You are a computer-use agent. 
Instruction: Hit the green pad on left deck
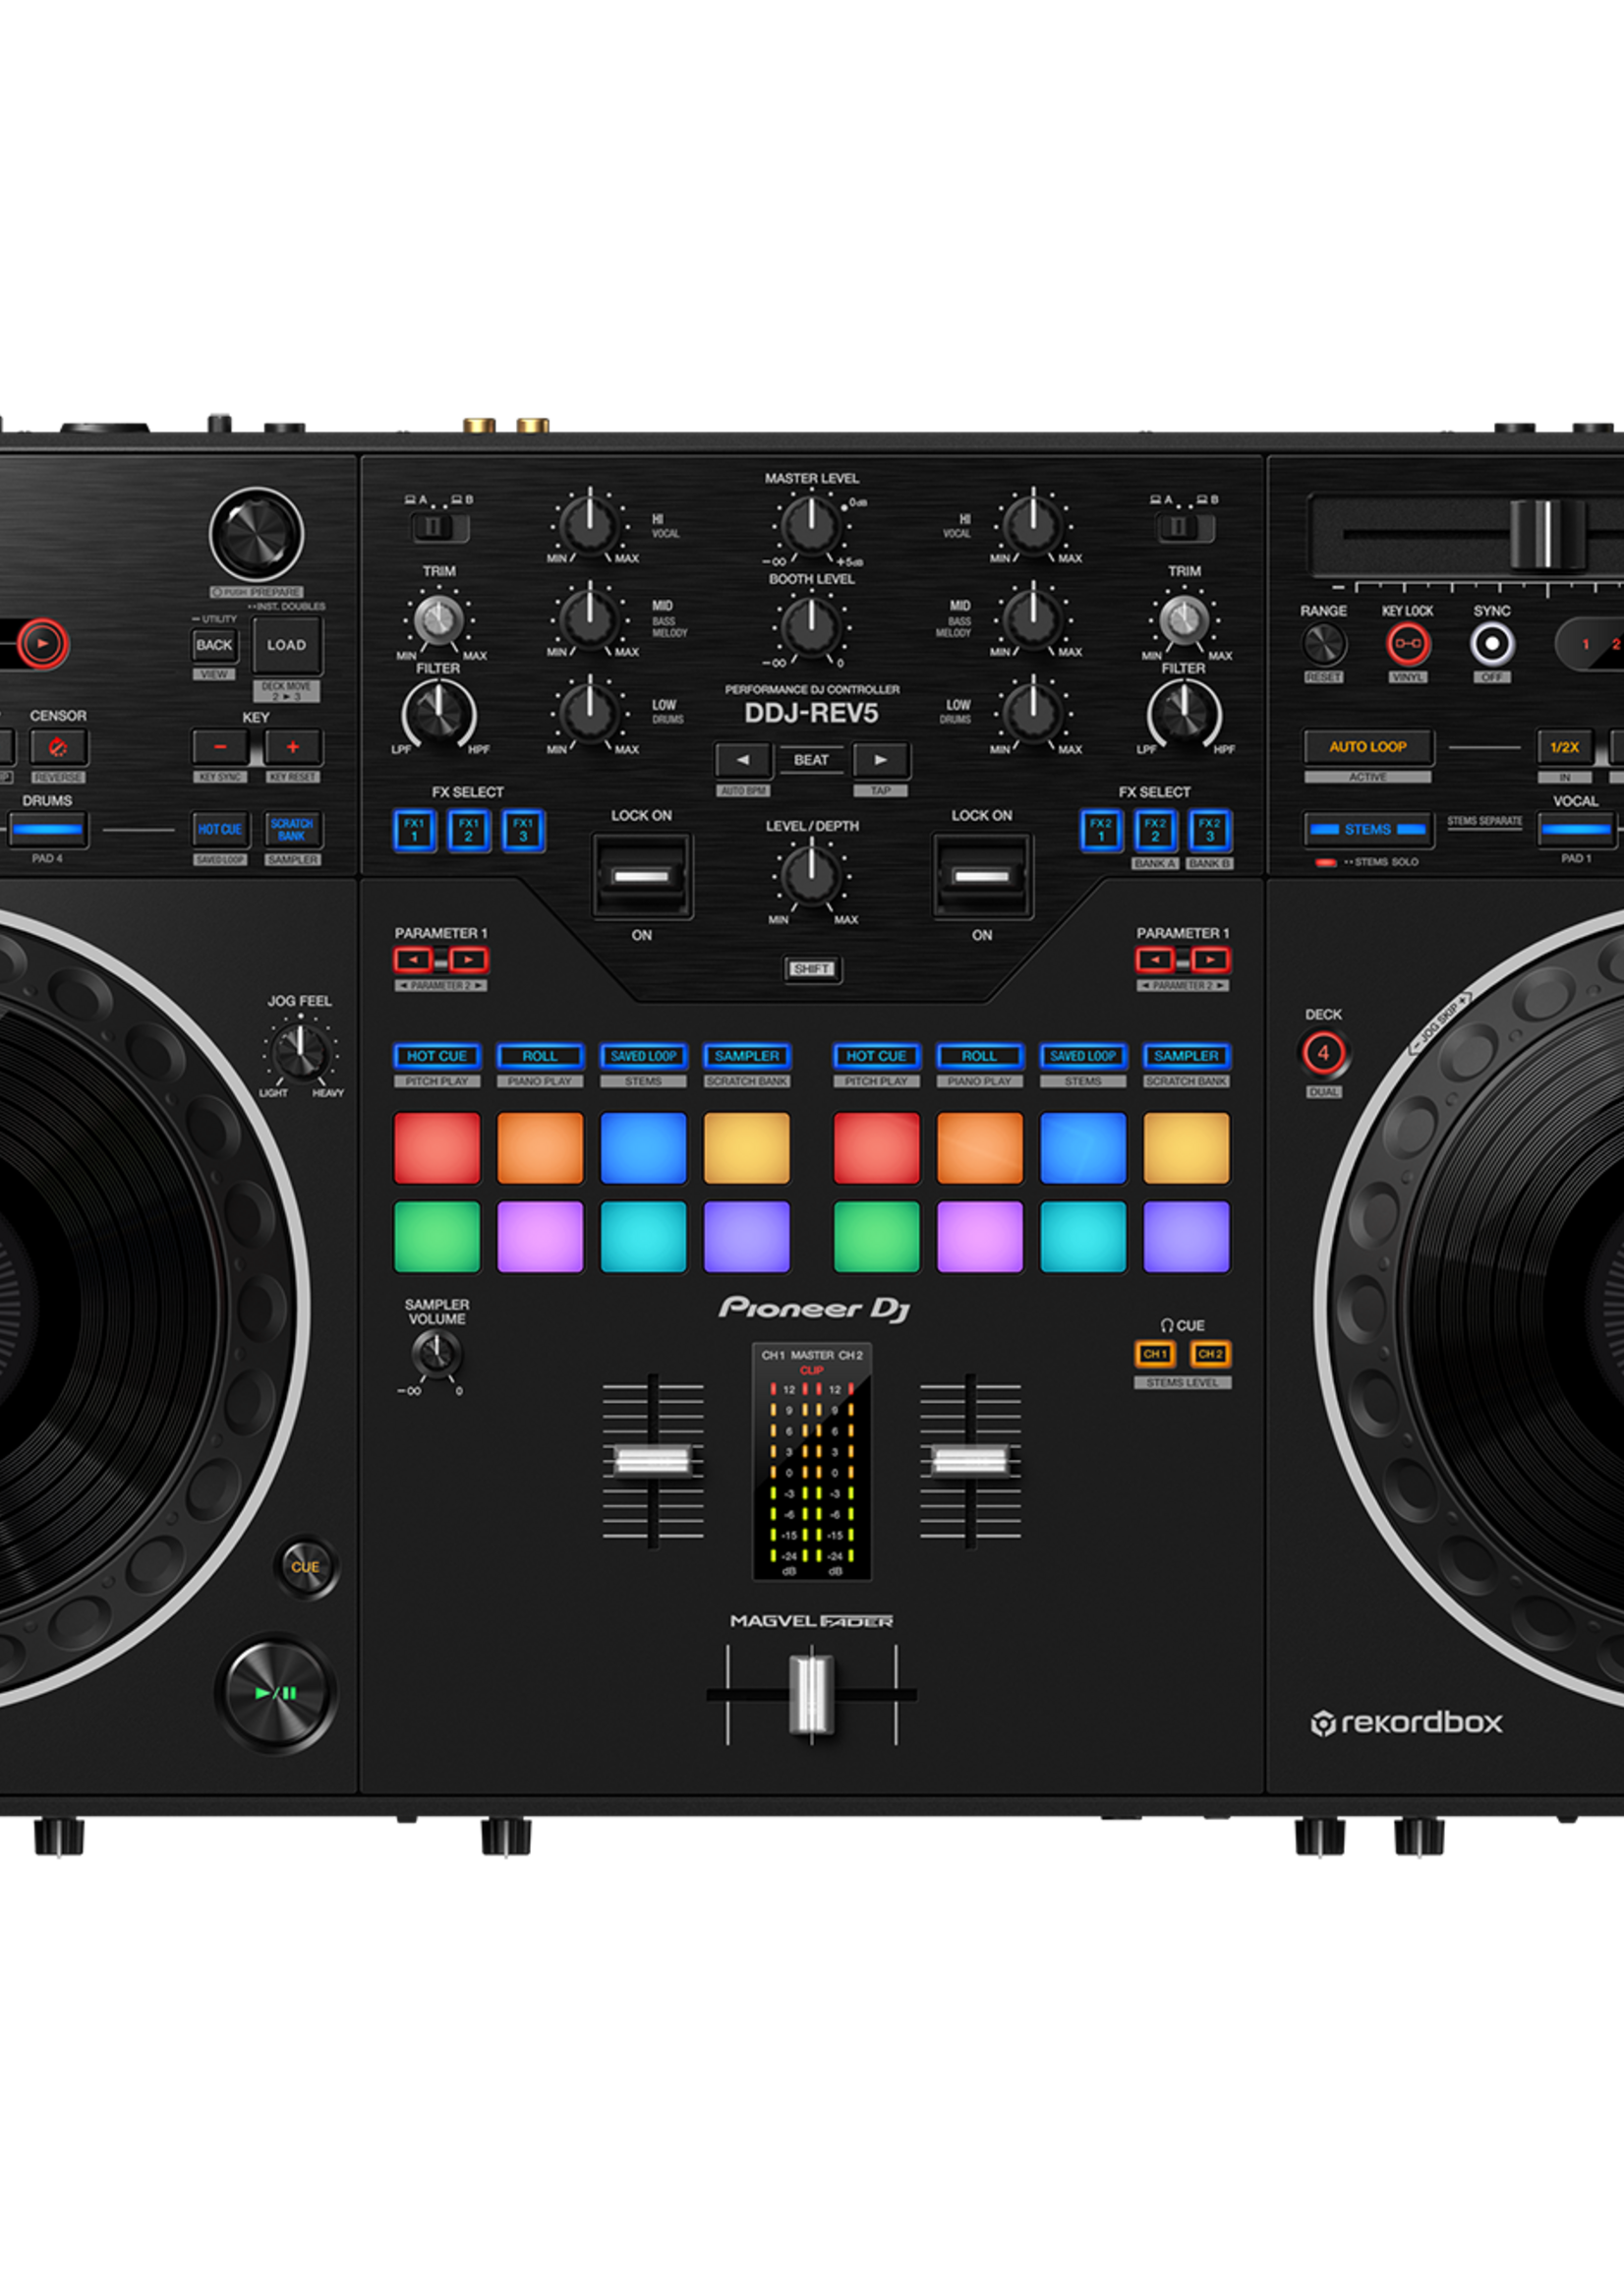pyautogui.click(x=437, y=1236)
